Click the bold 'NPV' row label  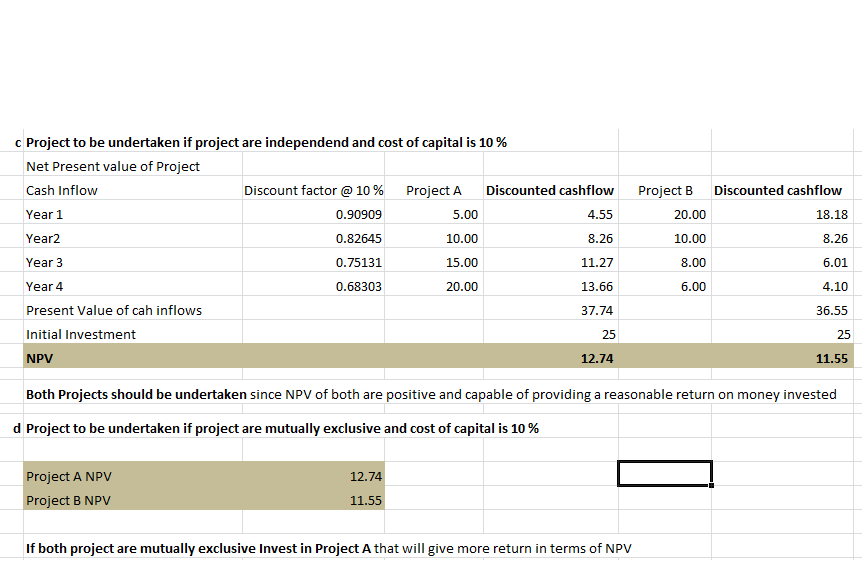[40, 357]
